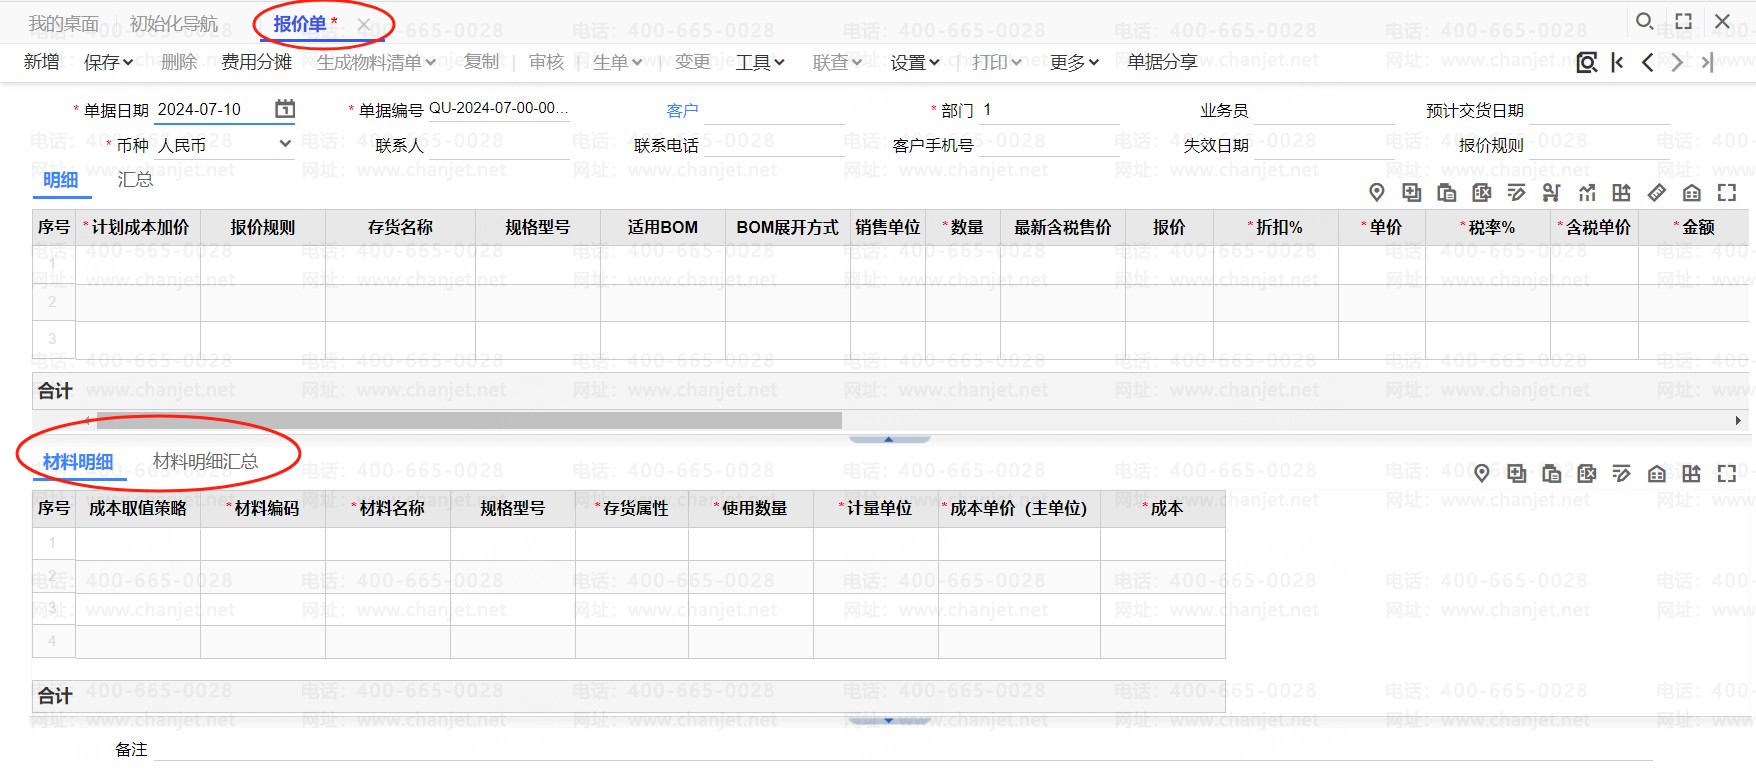Select the 材料明细 tab

coord(78,462)
